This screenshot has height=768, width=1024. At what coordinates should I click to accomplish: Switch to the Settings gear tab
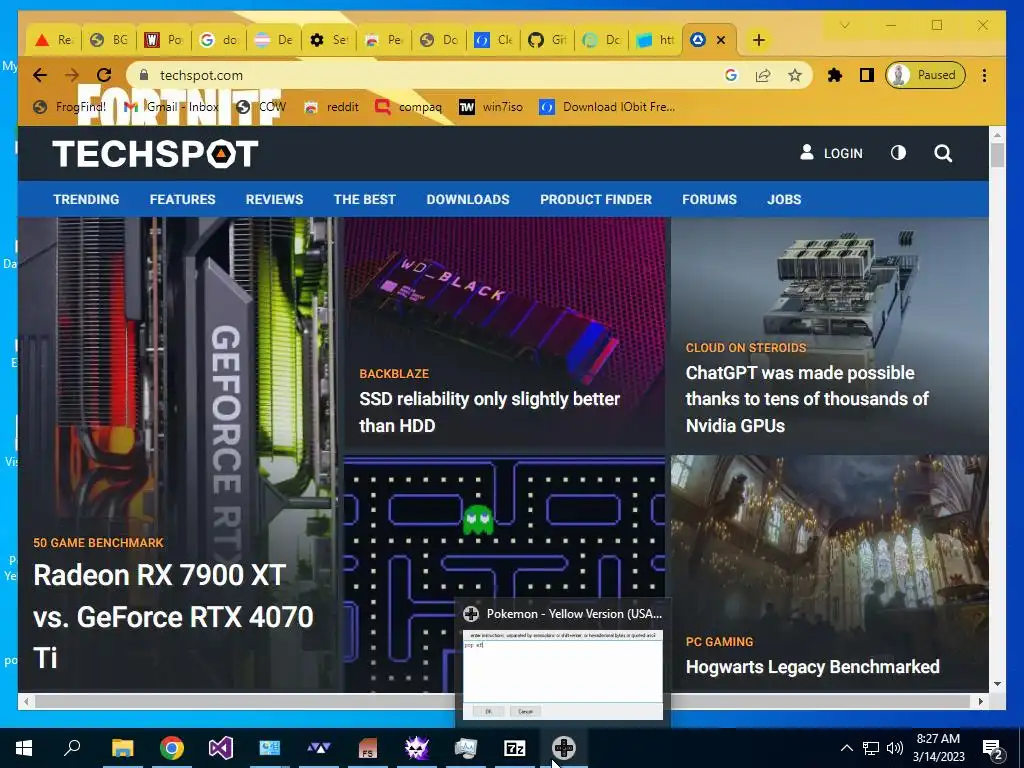pos(328,40)
